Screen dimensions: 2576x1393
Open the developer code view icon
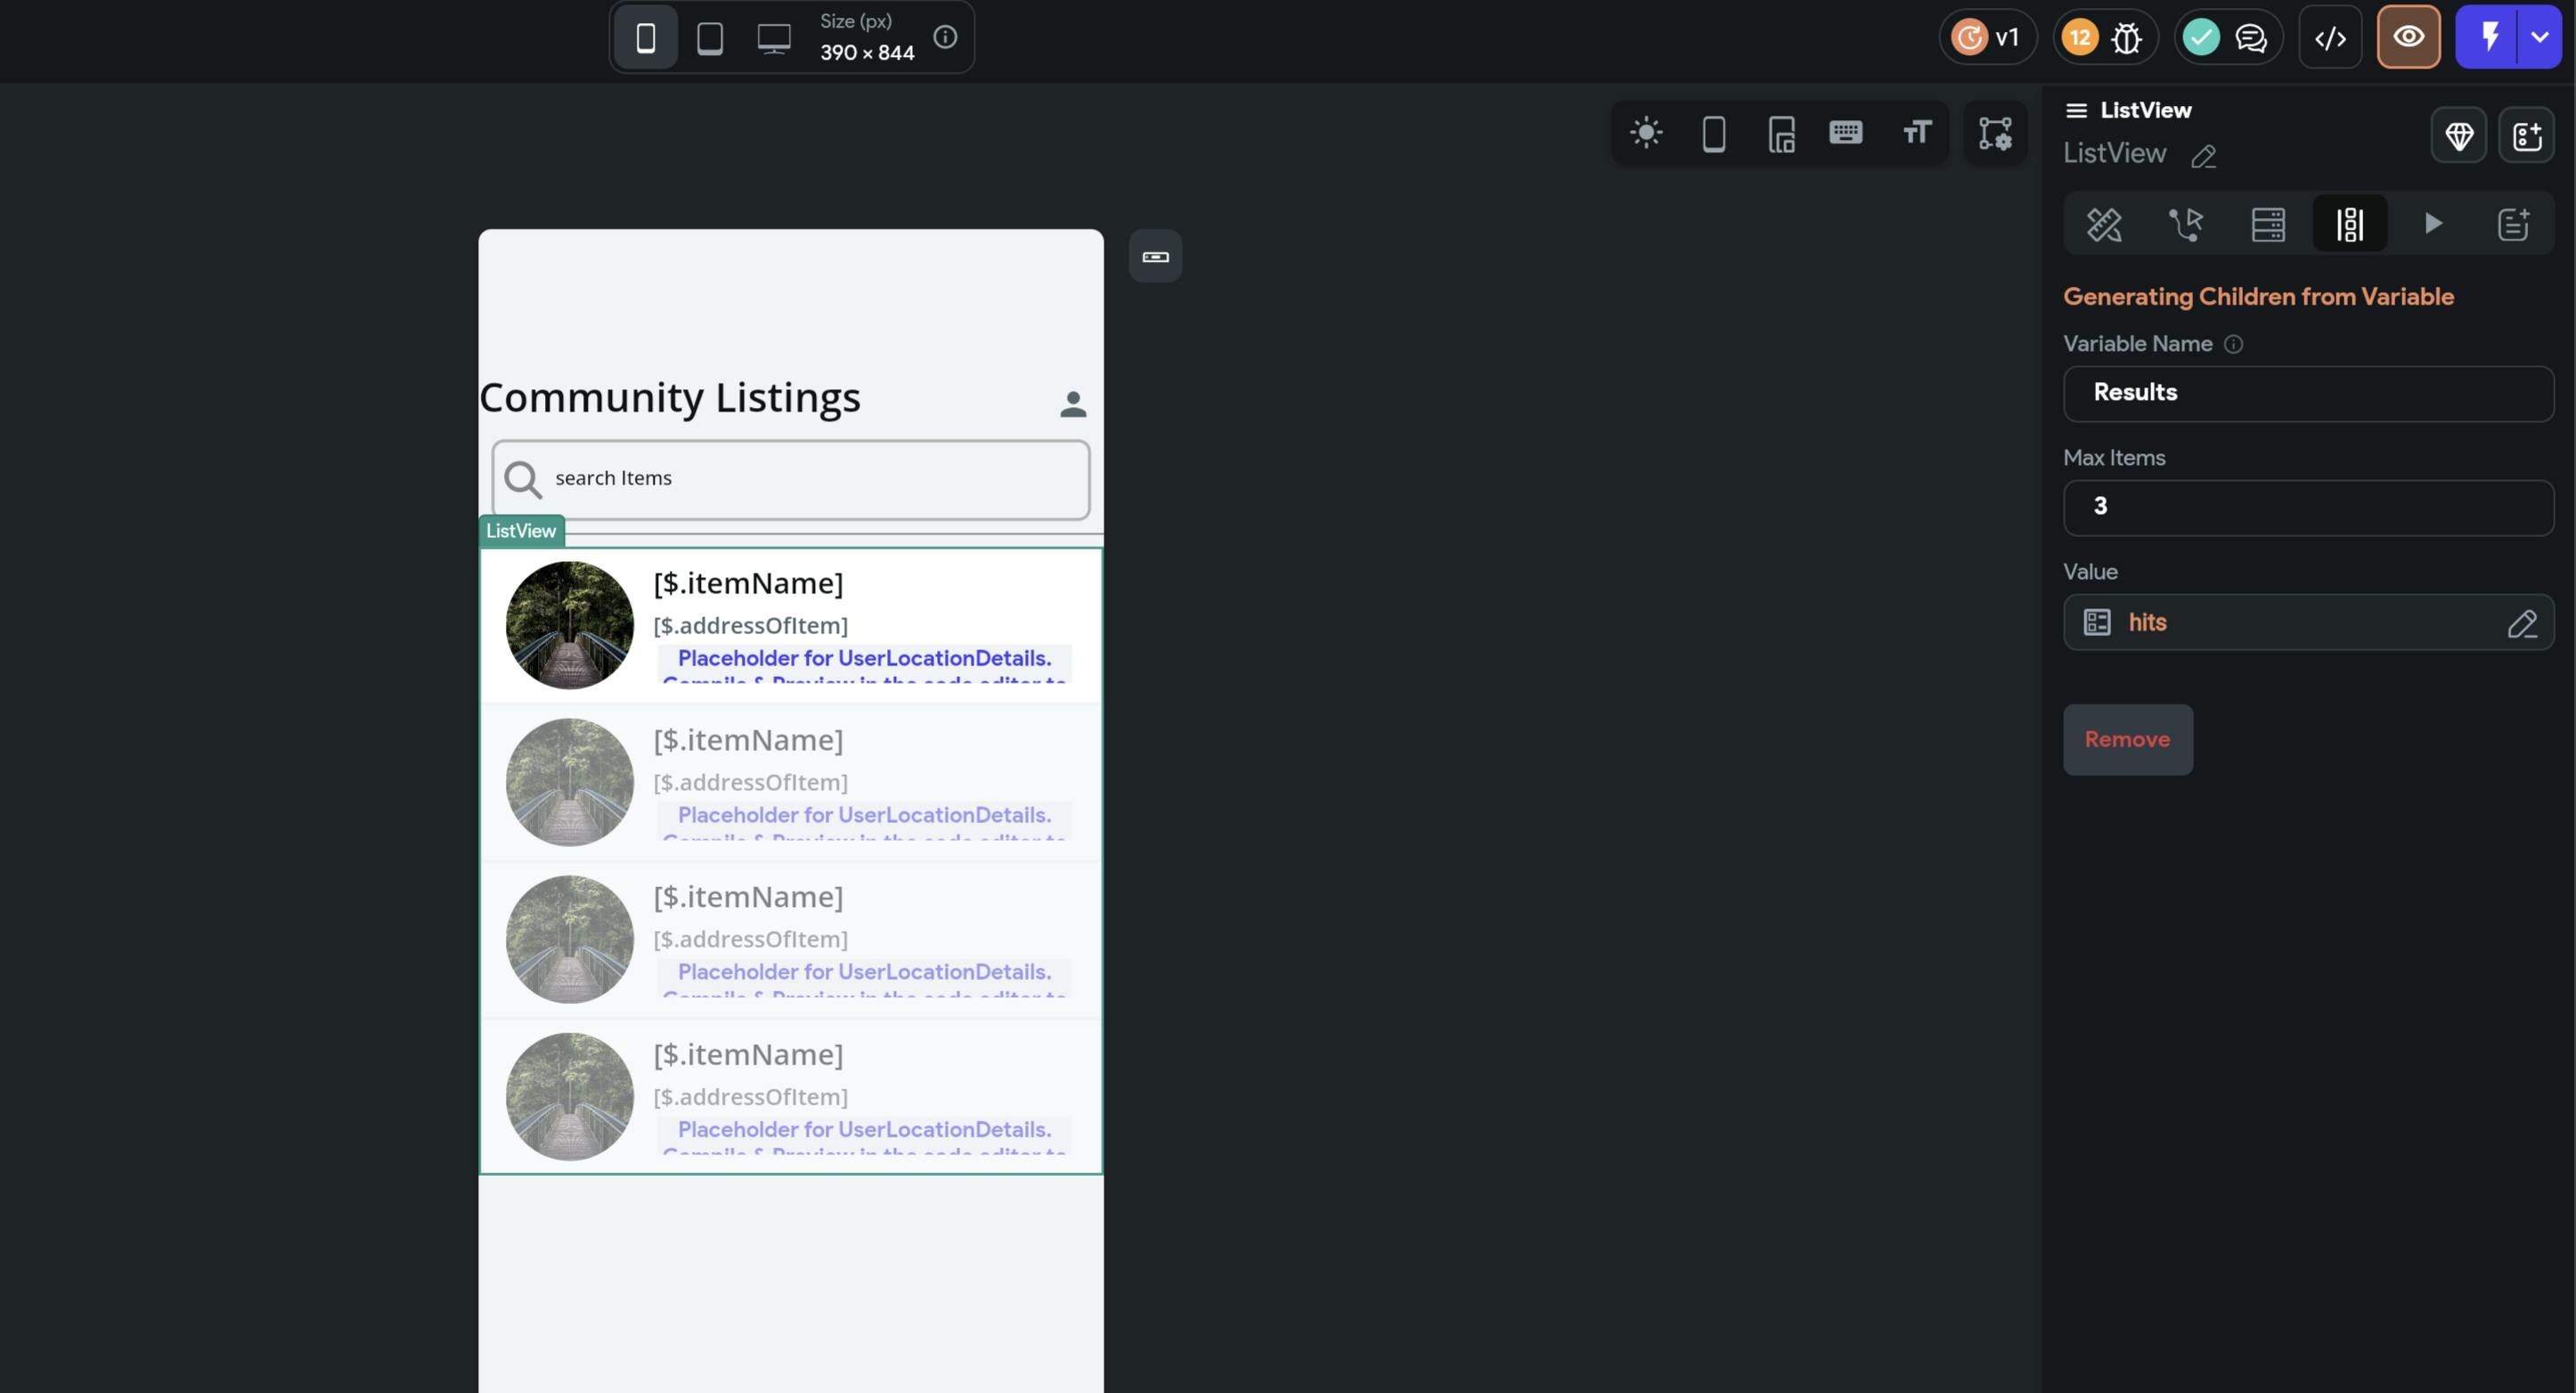[x=2330, y=38]
